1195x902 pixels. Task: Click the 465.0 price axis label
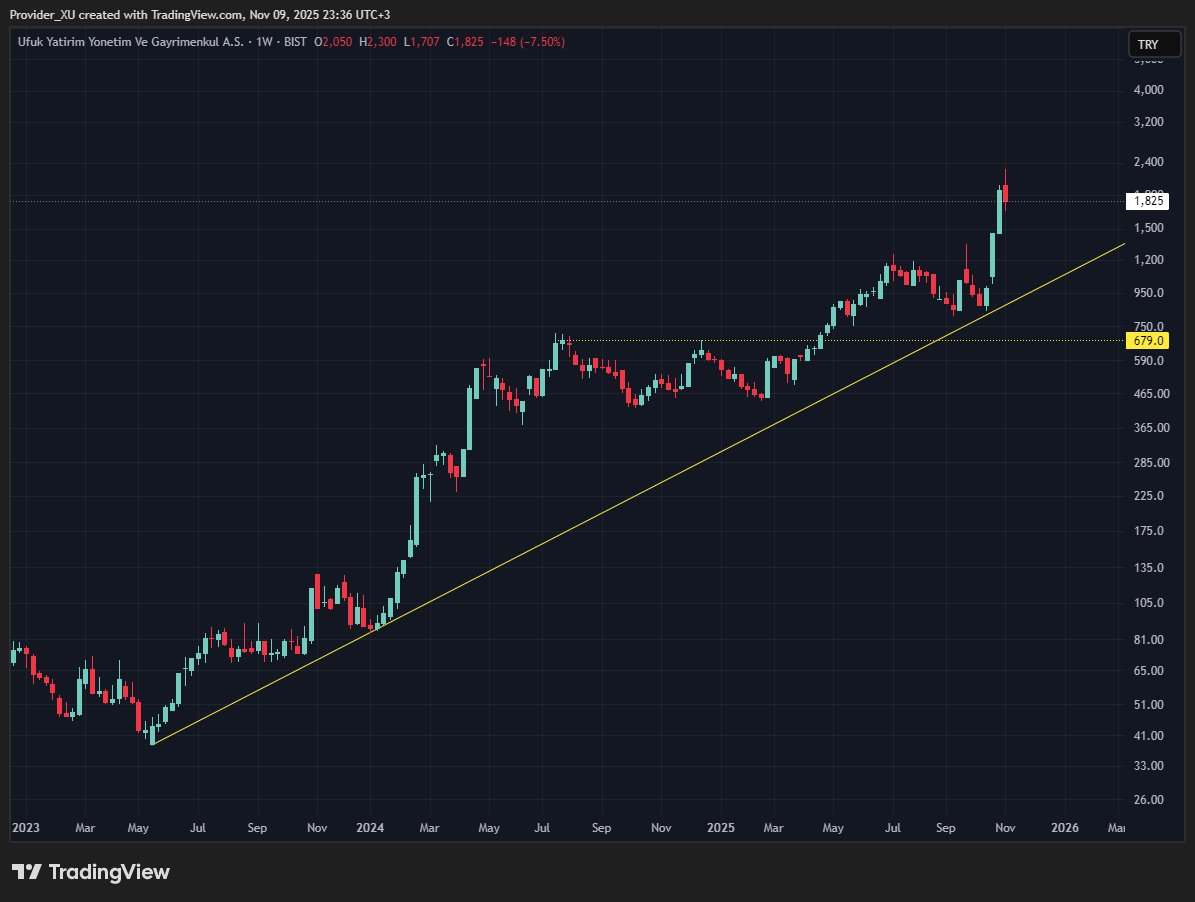[1151, 394]
